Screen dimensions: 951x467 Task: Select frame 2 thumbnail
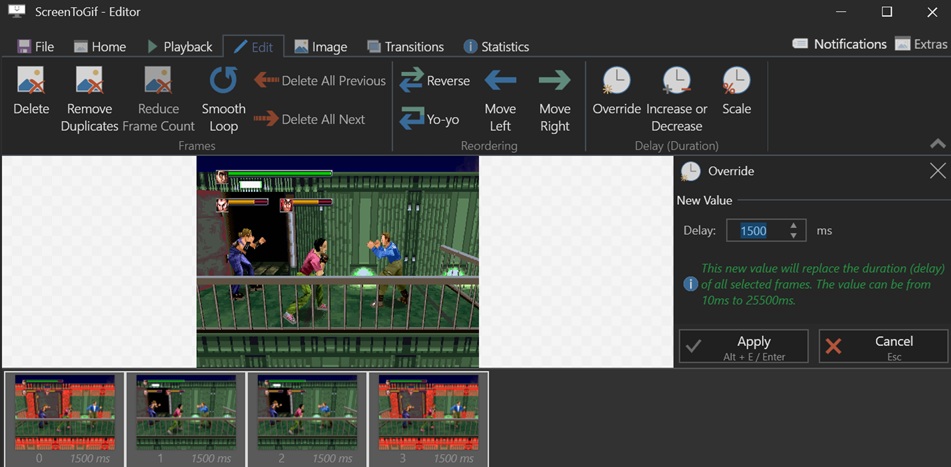coord(307,419)
